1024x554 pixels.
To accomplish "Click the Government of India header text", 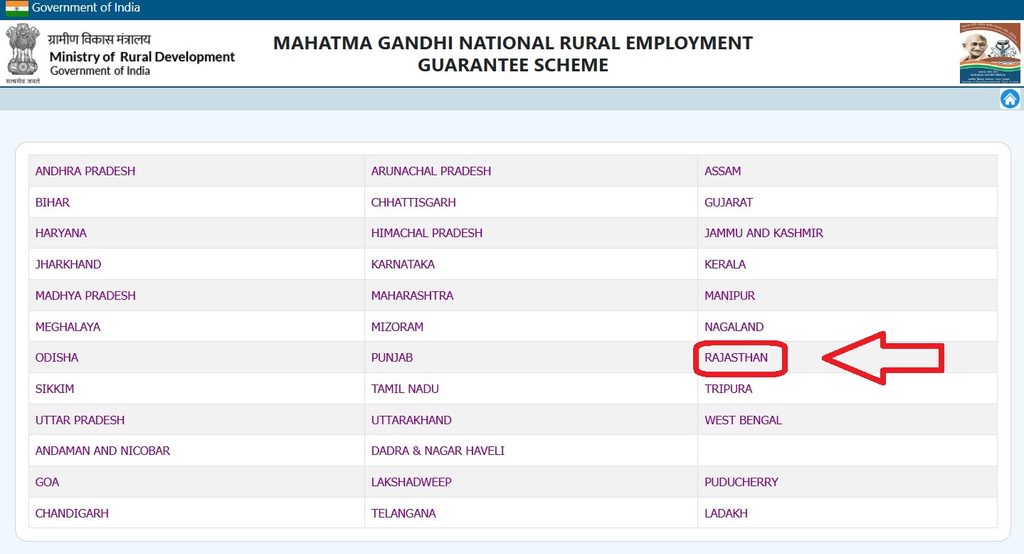I will pos(86,8).
